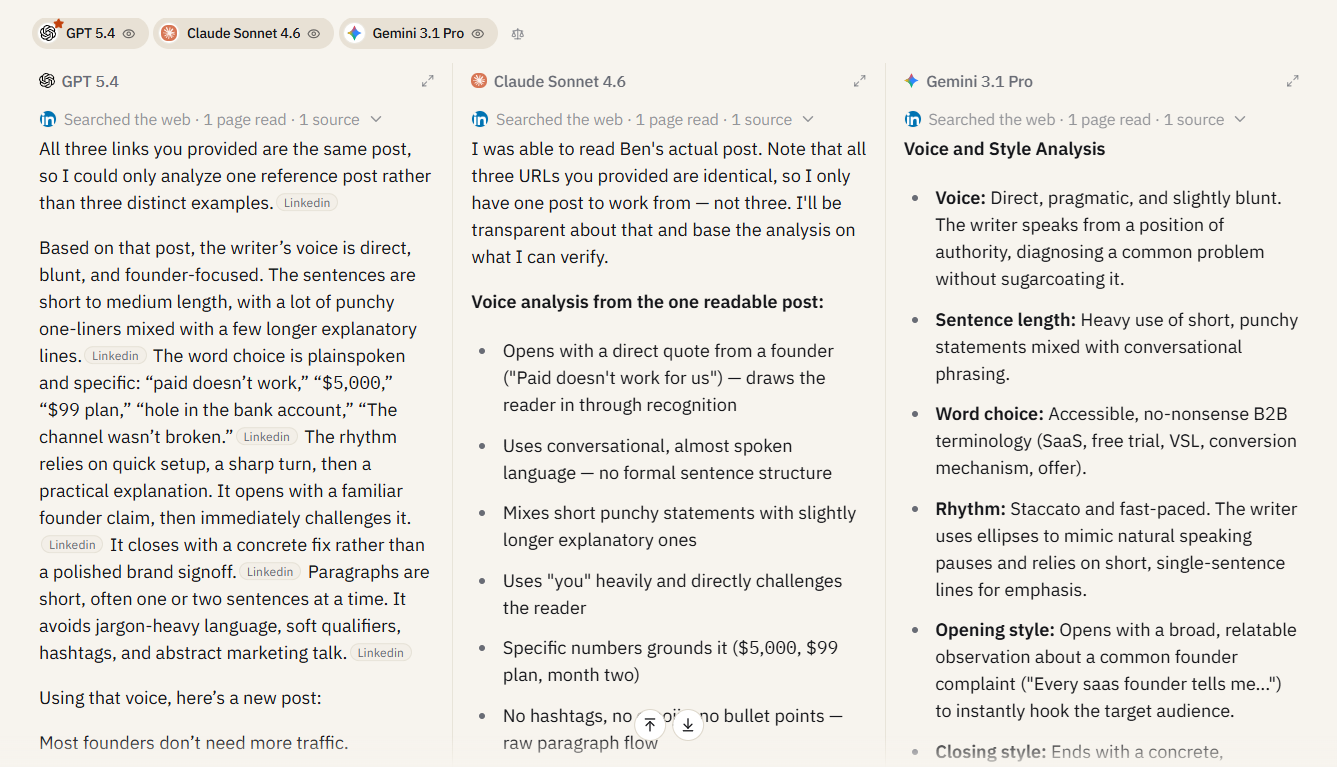Click the OpenAI logo in the GPT 5.4 column header
The width and height of the screenshot is (1337, 767).
47,81
